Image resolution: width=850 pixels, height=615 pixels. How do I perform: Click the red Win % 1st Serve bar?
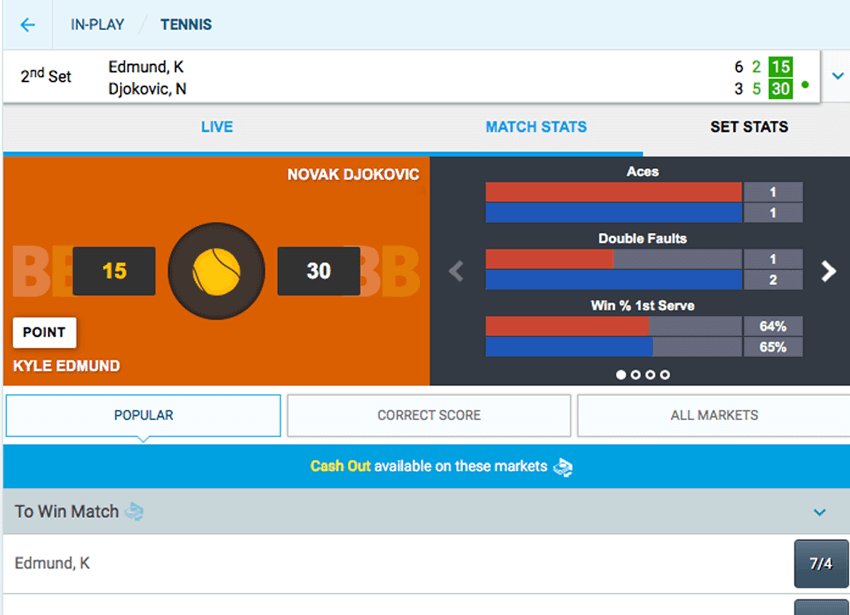[567, 326]
